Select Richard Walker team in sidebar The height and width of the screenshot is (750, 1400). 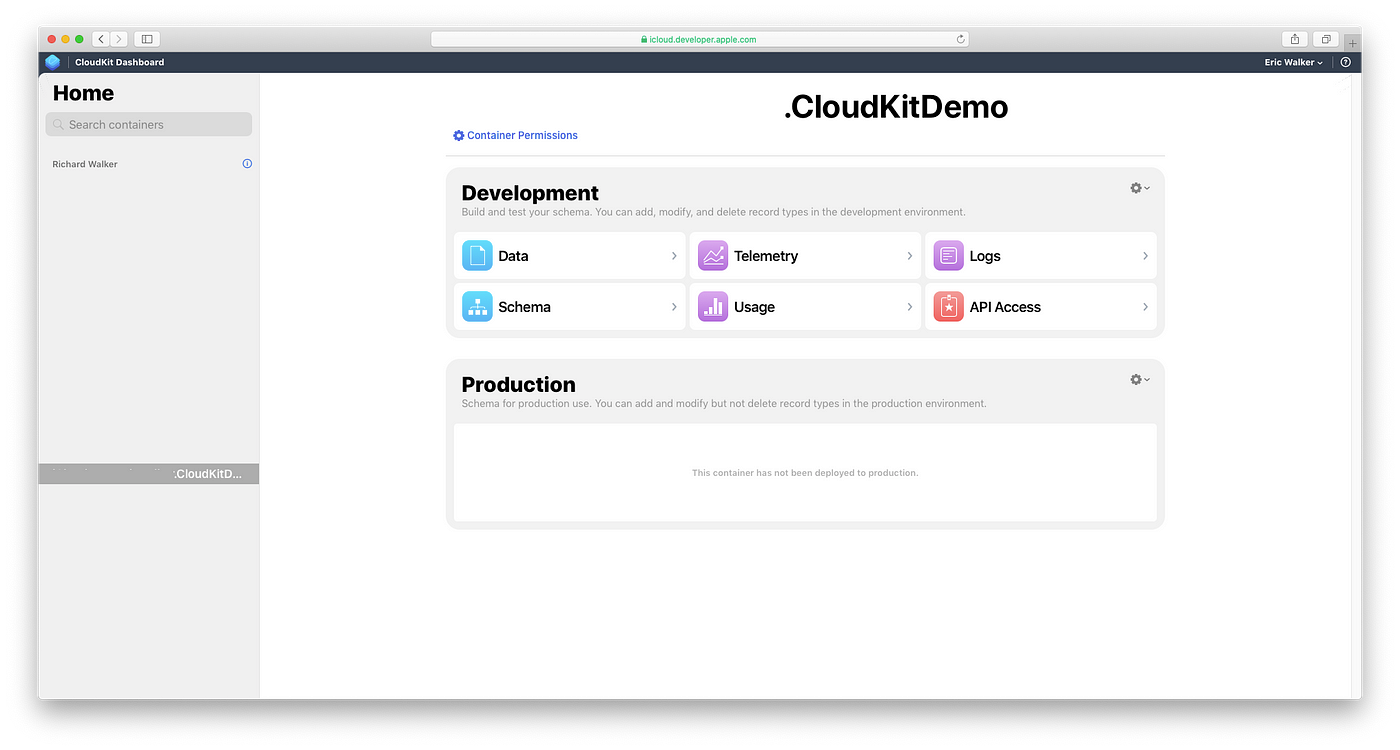point(85,164)
